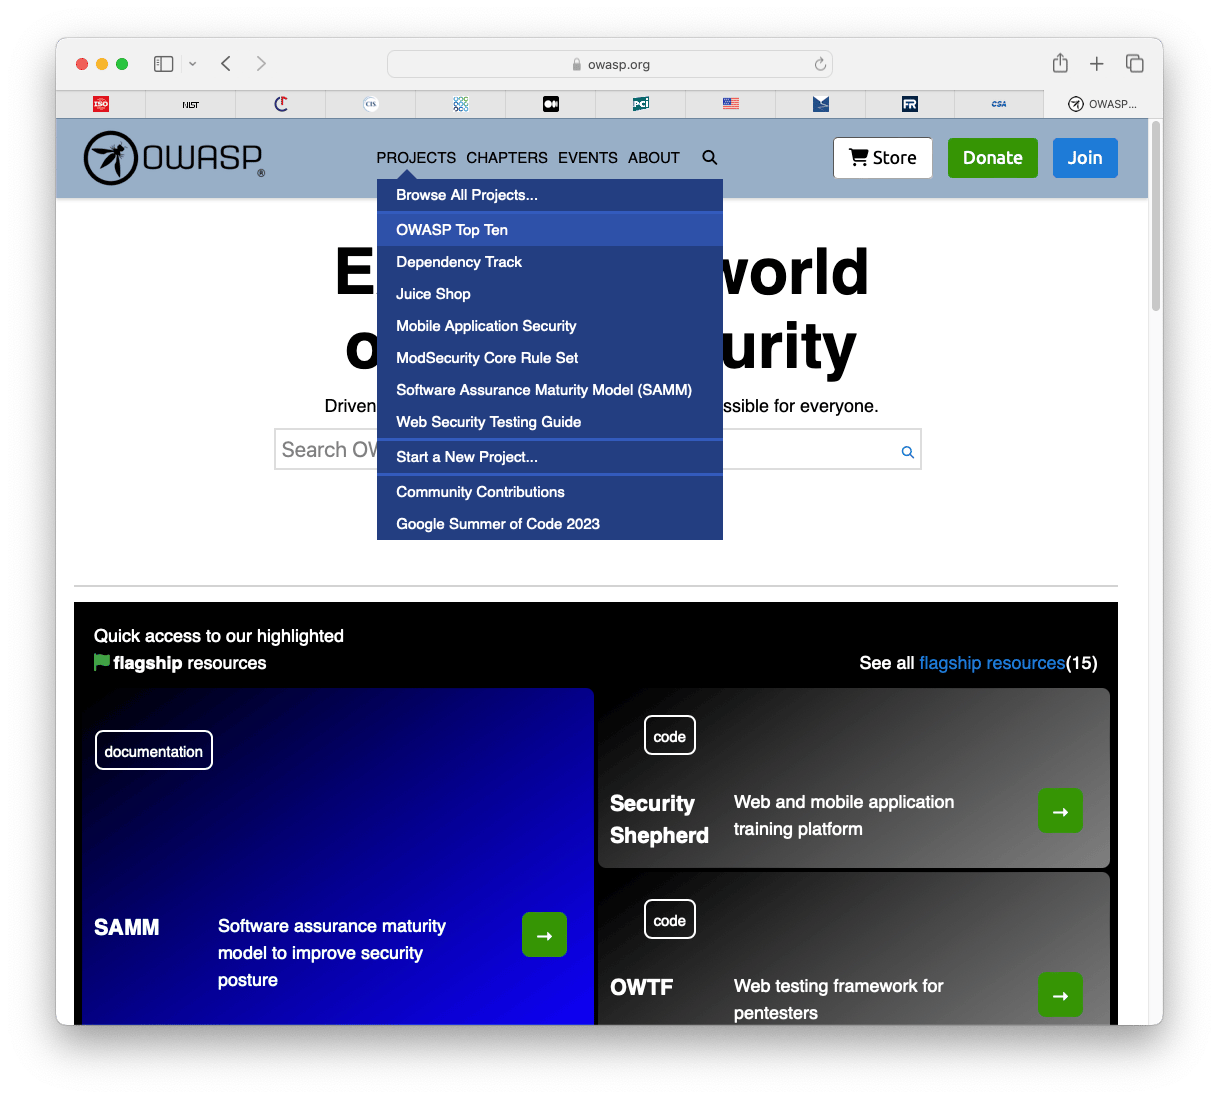Viewport: 1219px width, 1099px height.
Task: Open the Store button
Action: coord(883,158)
